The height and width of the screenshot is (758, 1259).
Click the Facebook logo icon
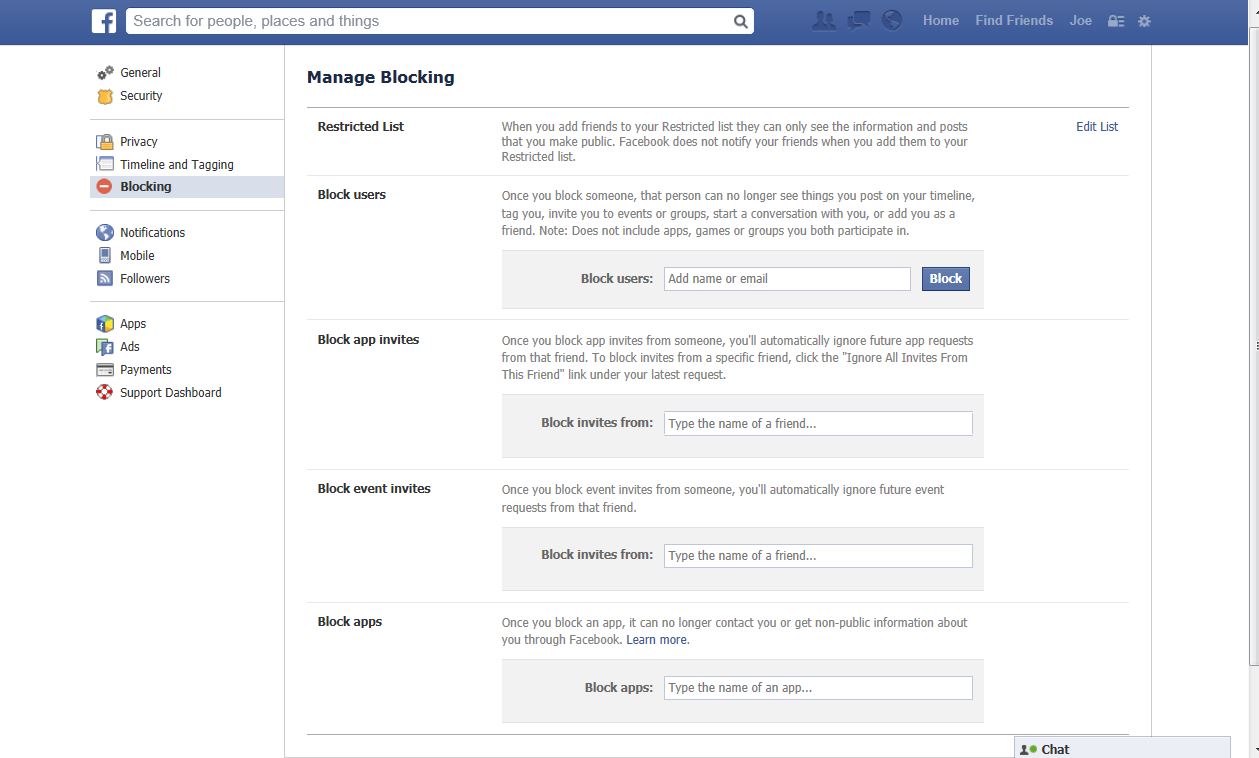(x=104, y=21)
